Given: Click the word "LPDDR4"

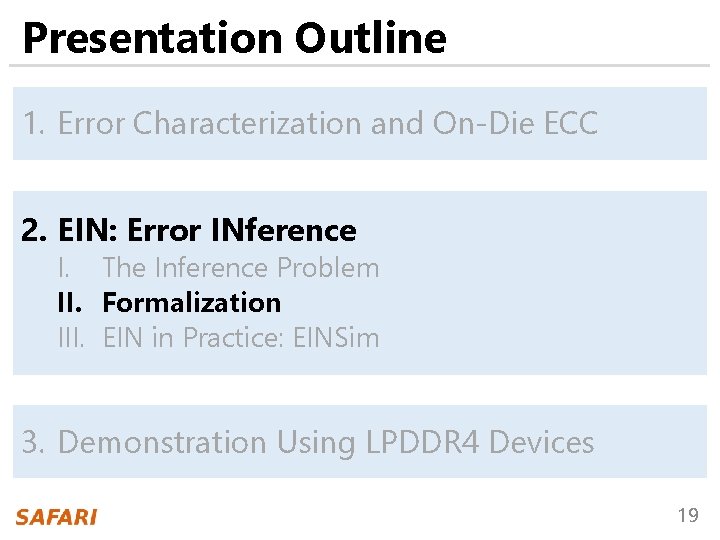Looking at the screenshot, I should [417, 442].
